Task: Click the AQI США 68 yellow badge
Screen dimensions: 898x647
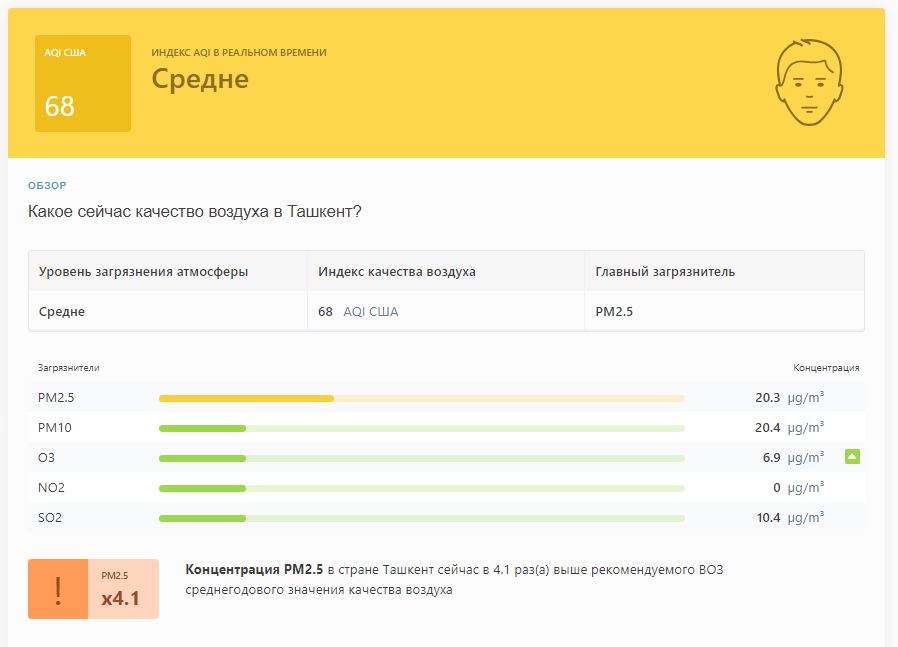Action: click(x=83, y=84)
